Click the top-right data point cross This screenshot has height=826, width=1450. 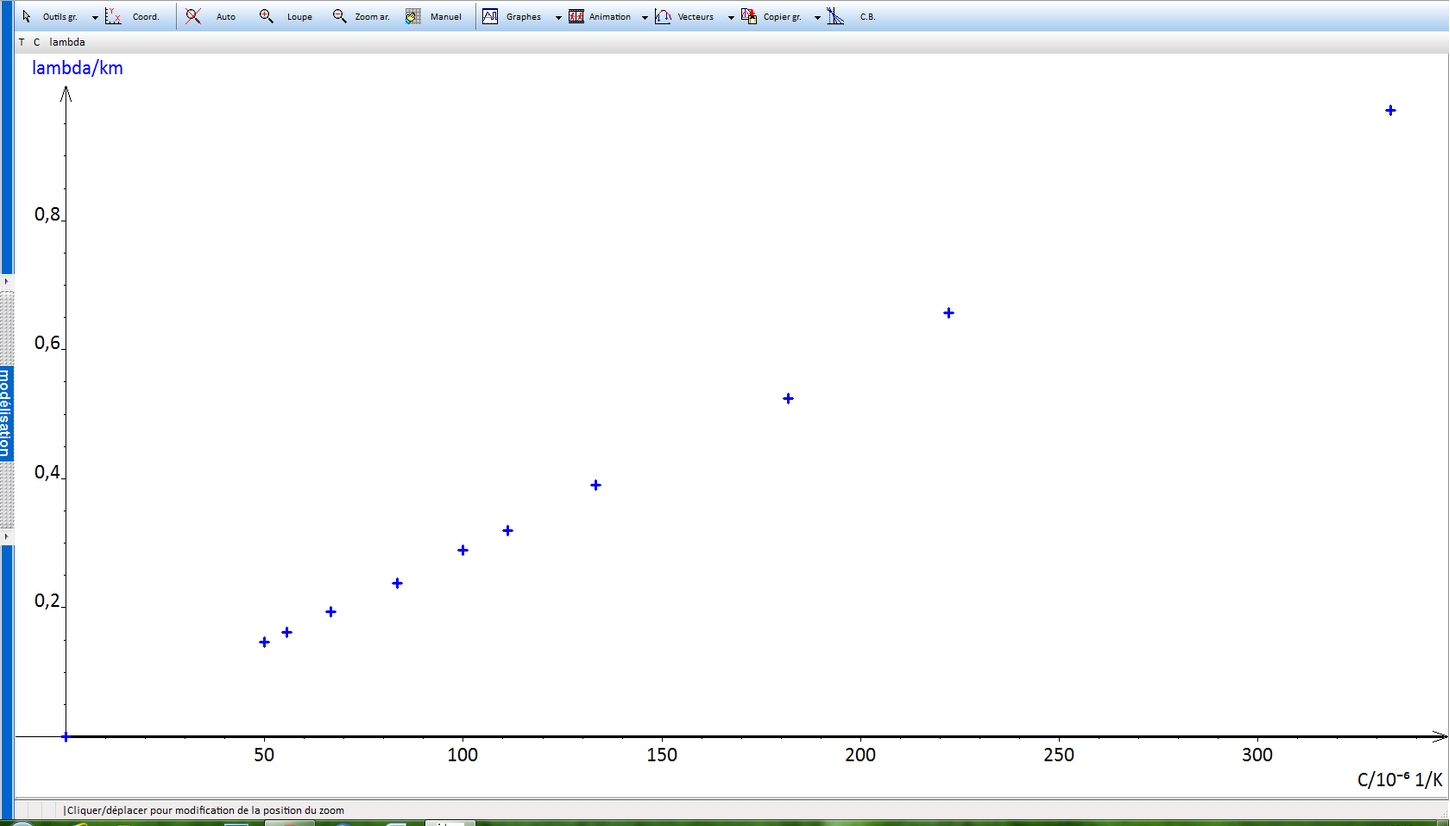coord(1390,110)
